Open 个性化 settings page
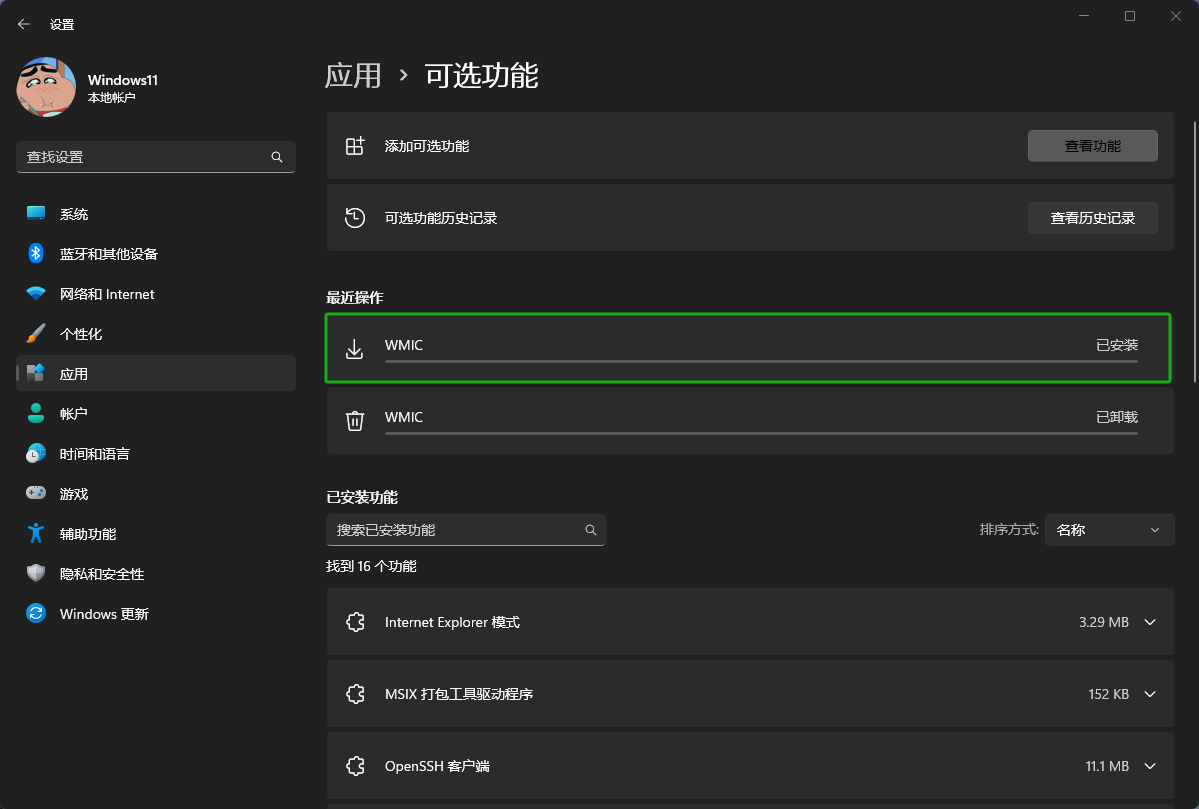1199x809 pixels. pos(81,334)
